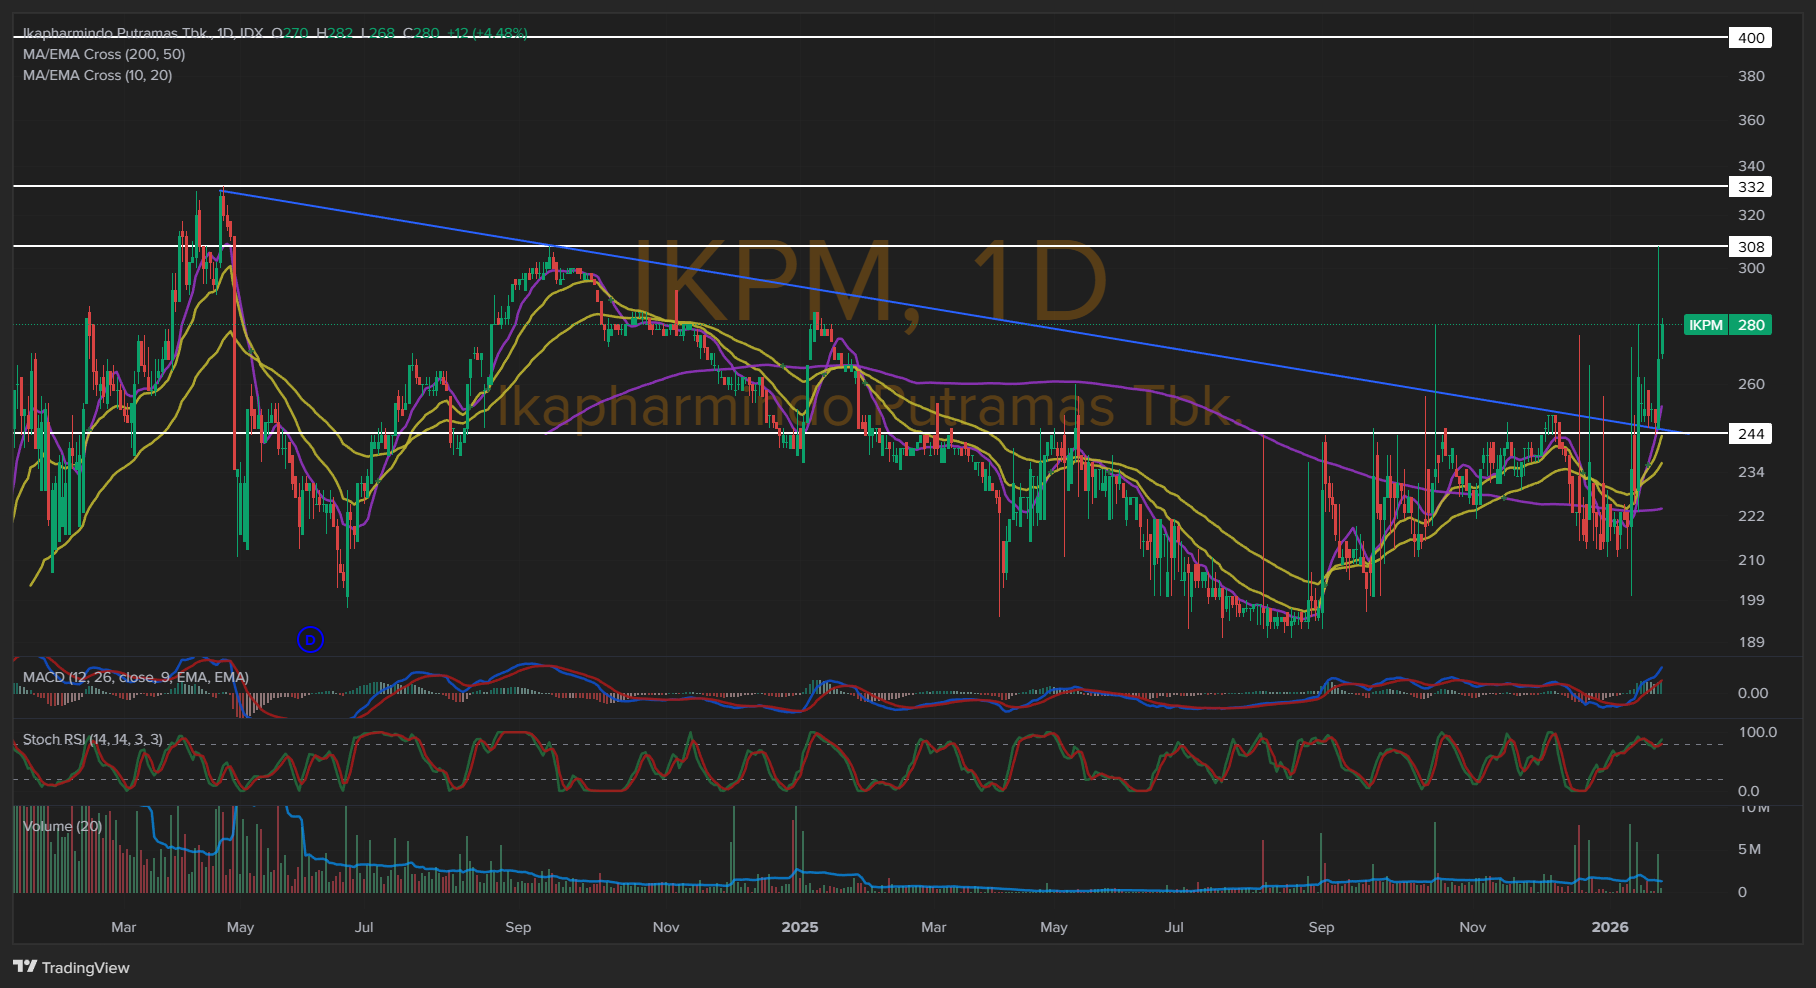Select the green IKPM 280 price label
This screenshot has width=1816, height=988.
pos(1727,325)
